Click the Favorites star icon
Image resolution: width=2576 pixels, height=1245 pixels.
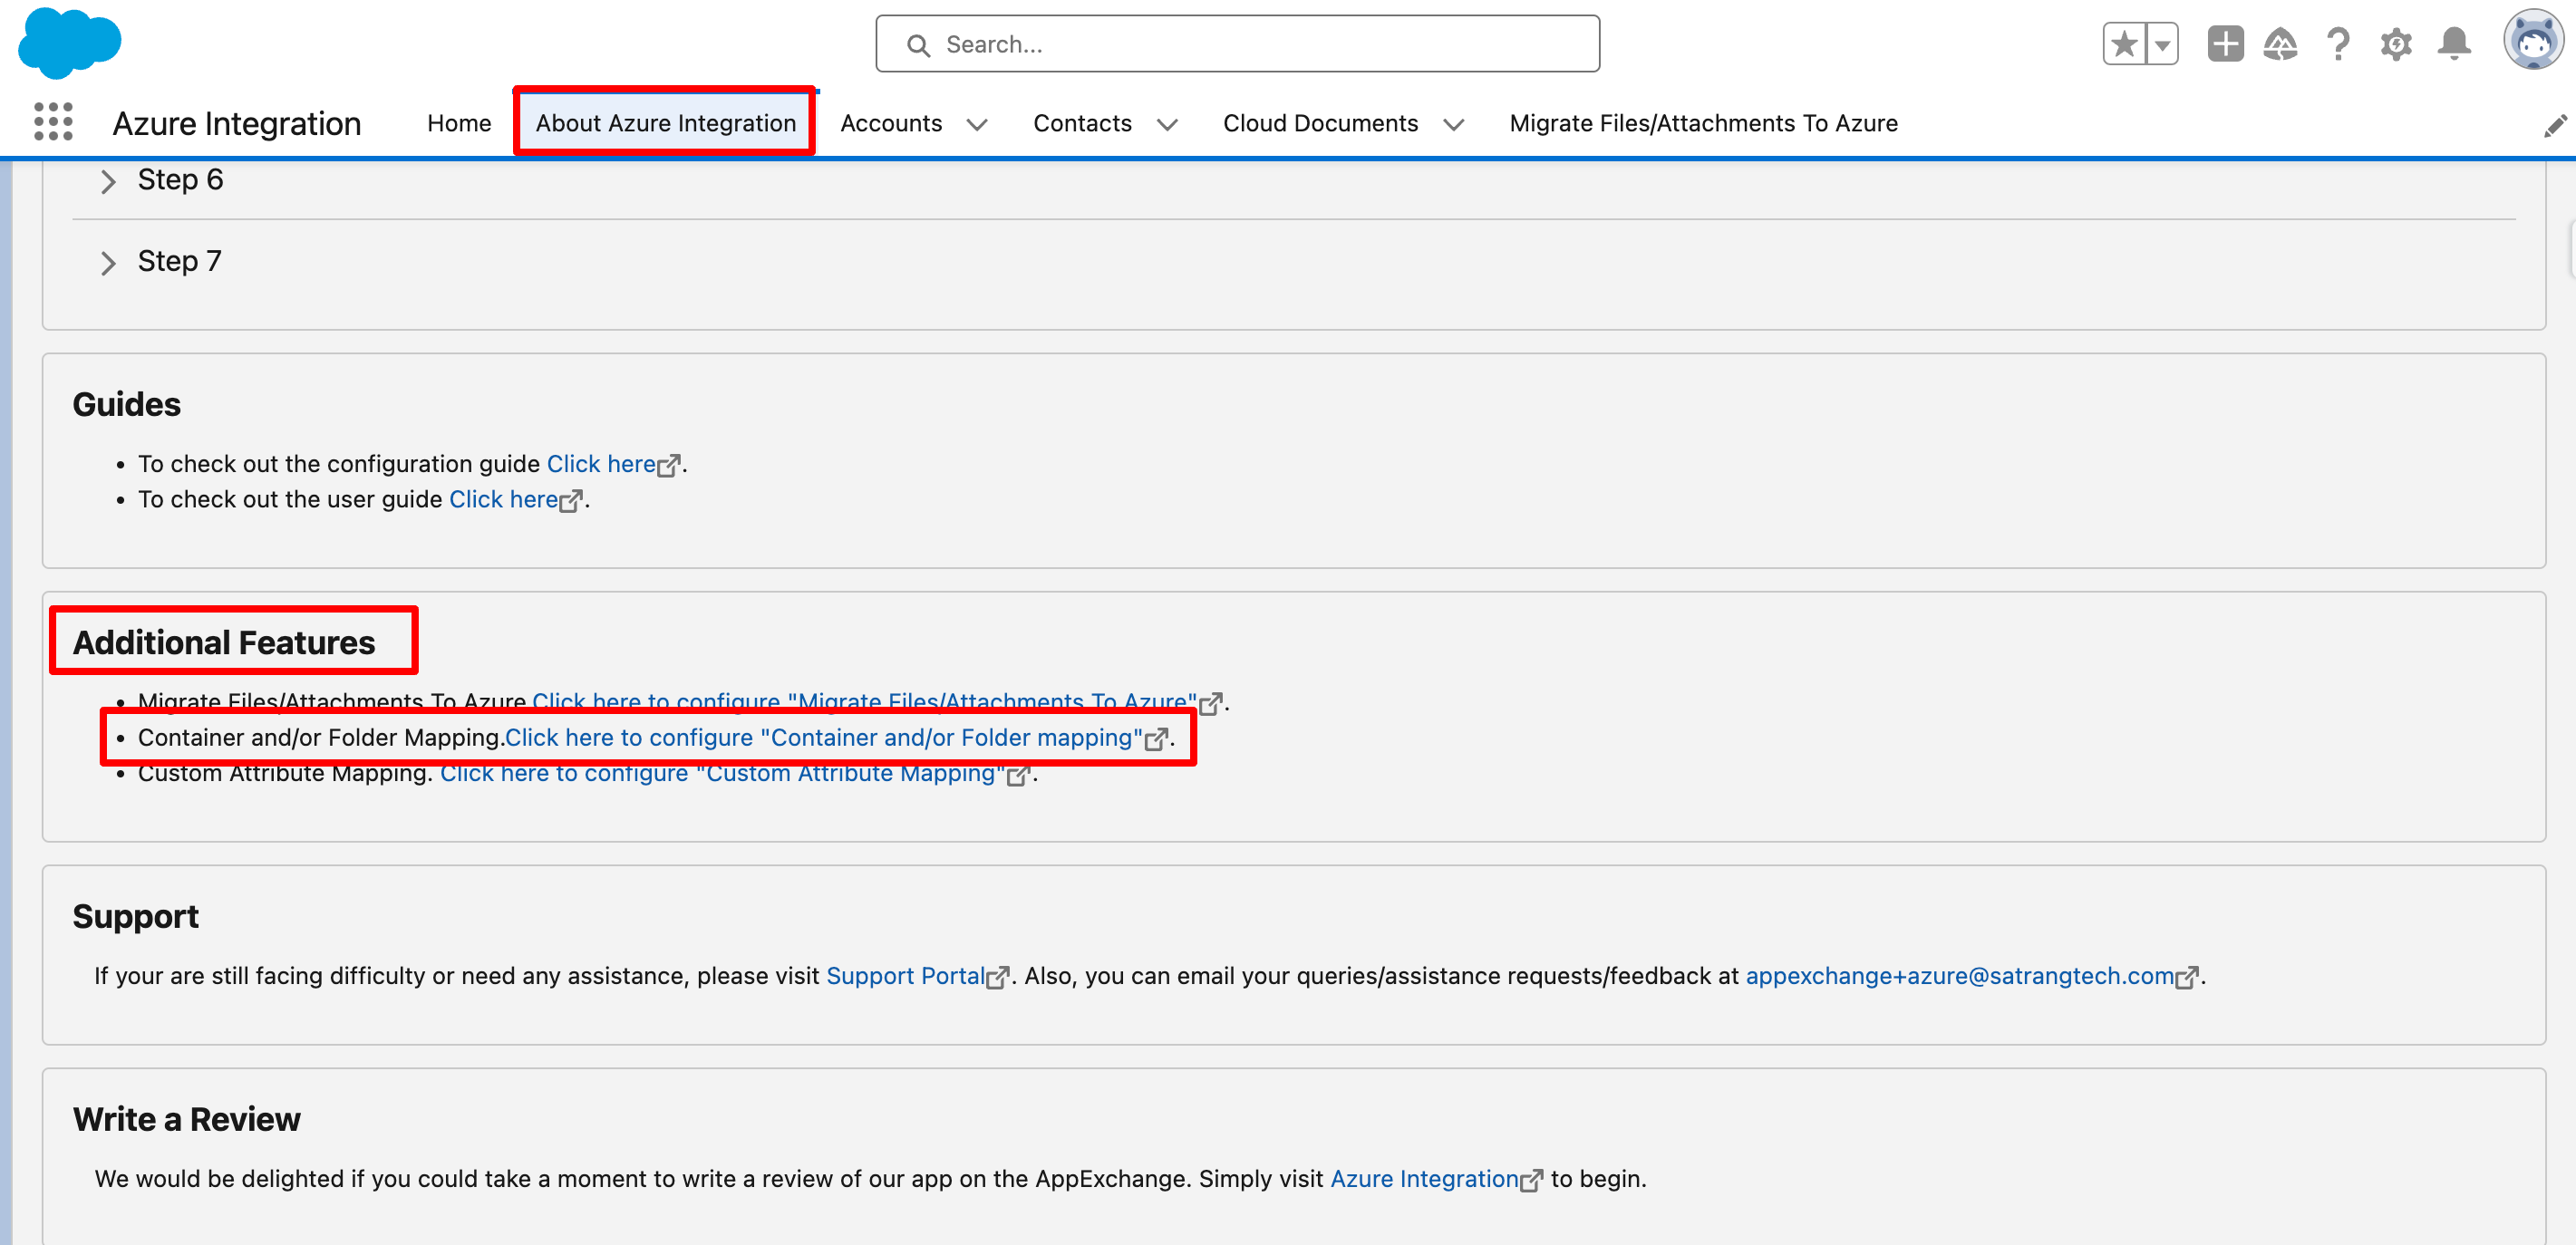pos(2124,44)
